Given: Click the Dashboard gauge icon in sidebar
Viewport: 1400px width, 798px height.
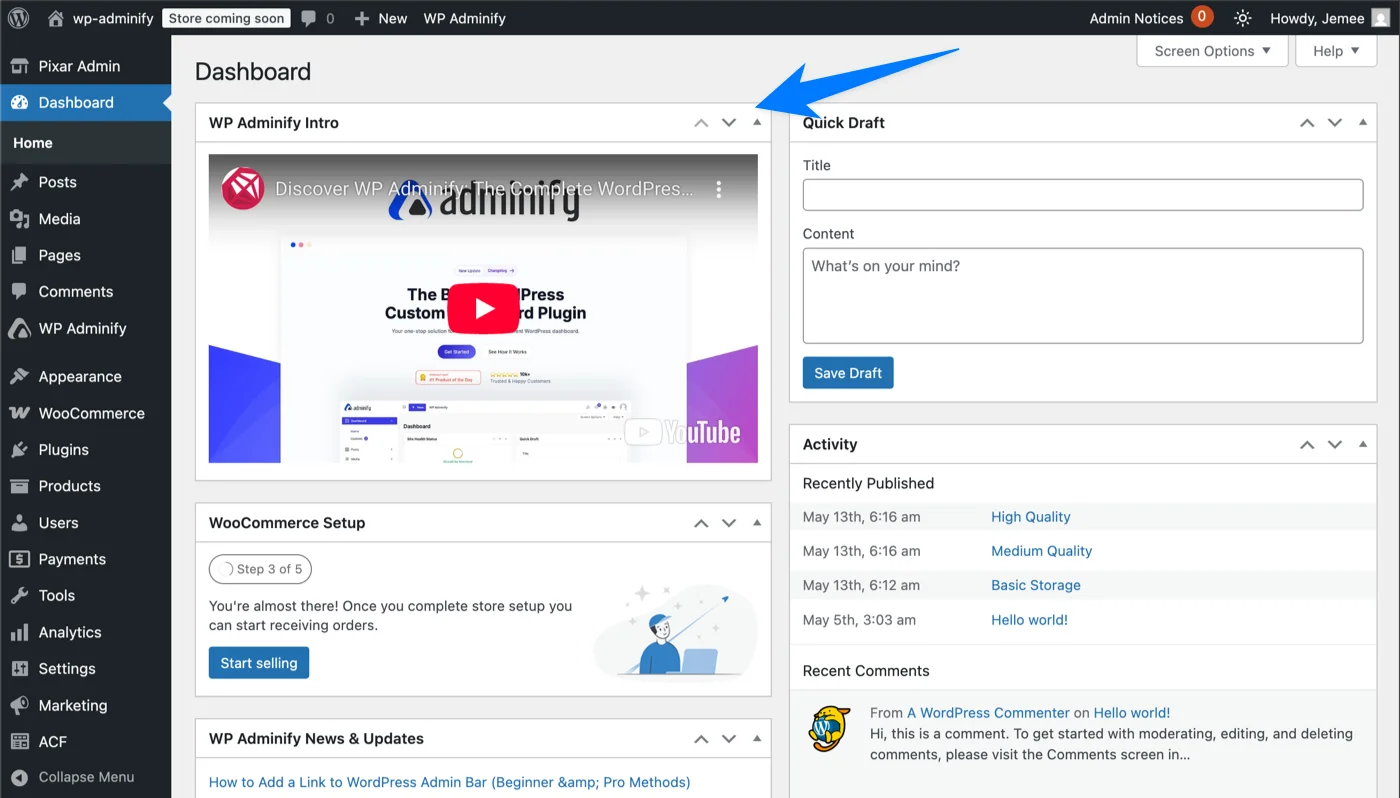Looking at the screenshot, I should pos(19,102).
